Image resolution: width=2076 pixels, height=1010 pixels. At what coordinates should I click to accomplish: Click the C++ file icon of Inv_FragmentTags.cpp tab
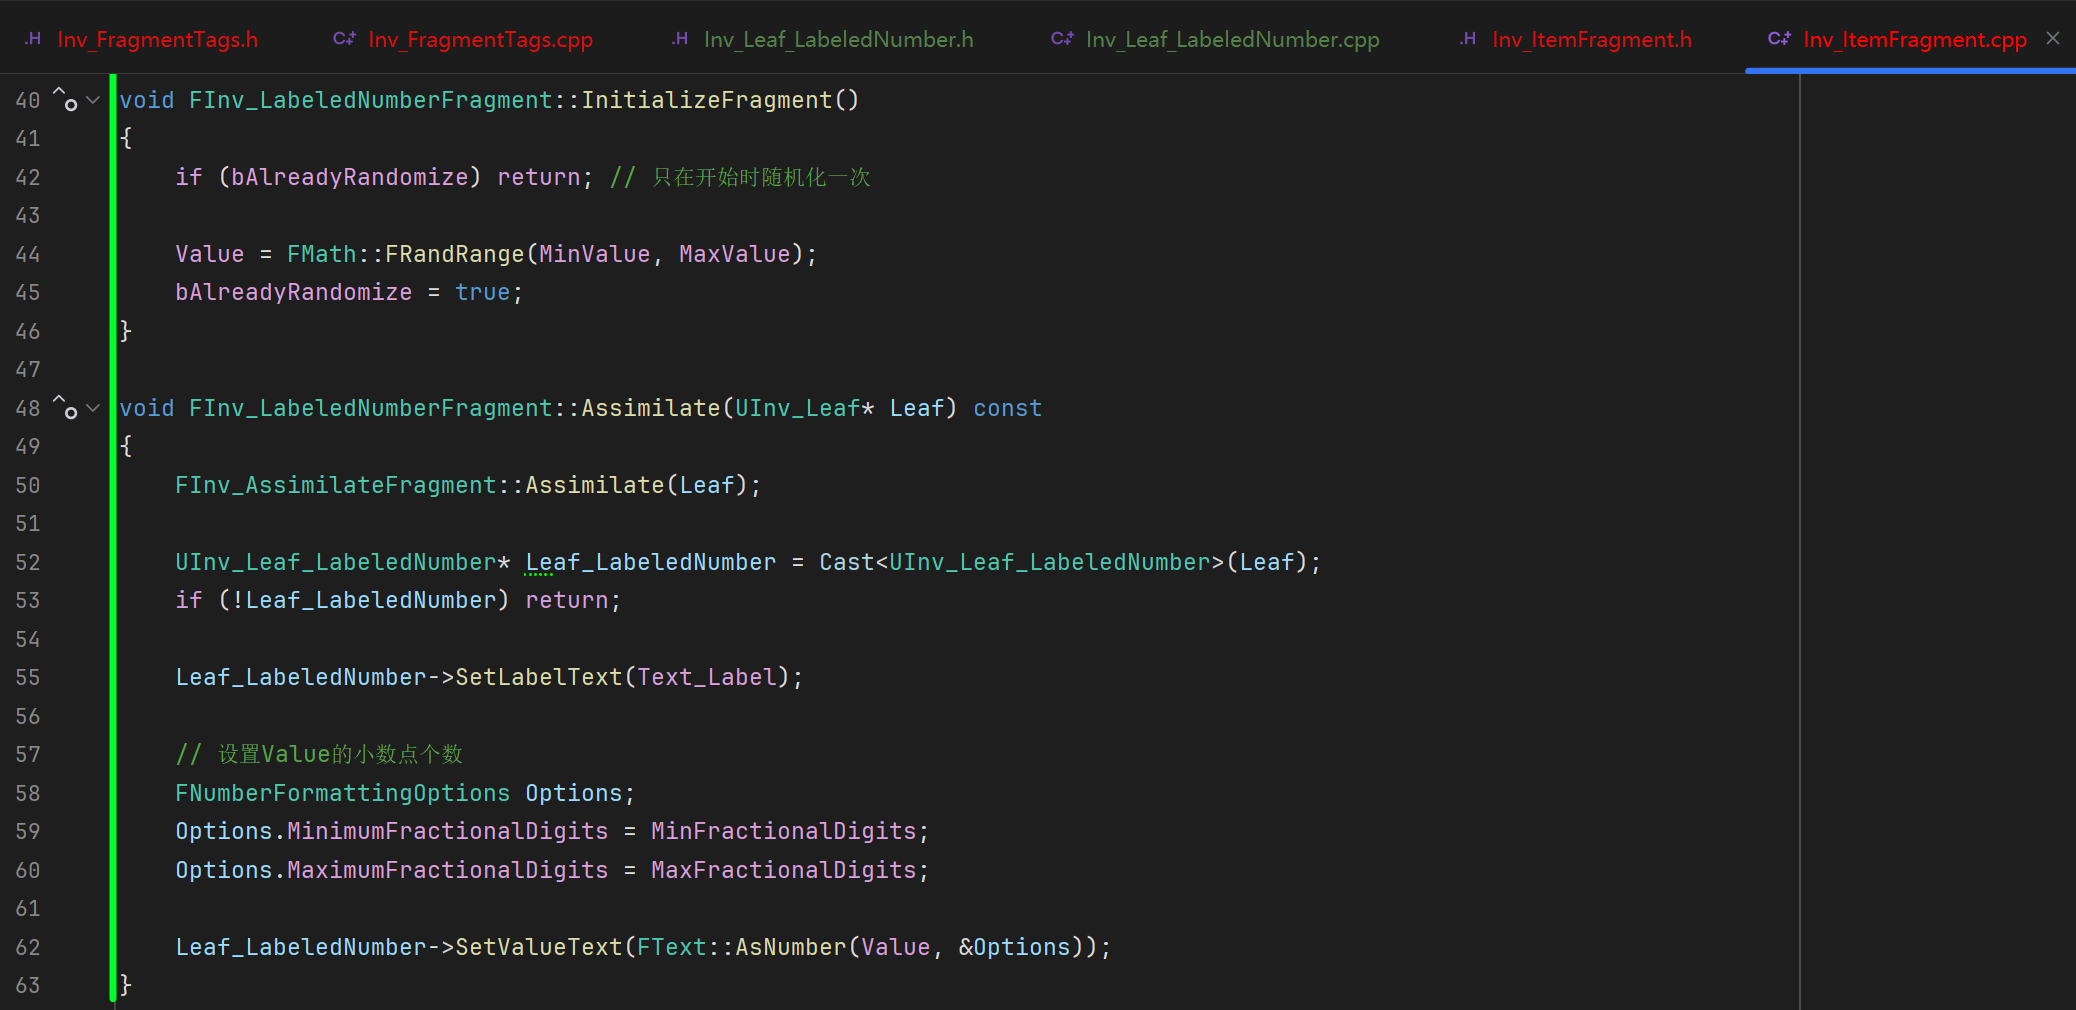(x=344, y=39)
